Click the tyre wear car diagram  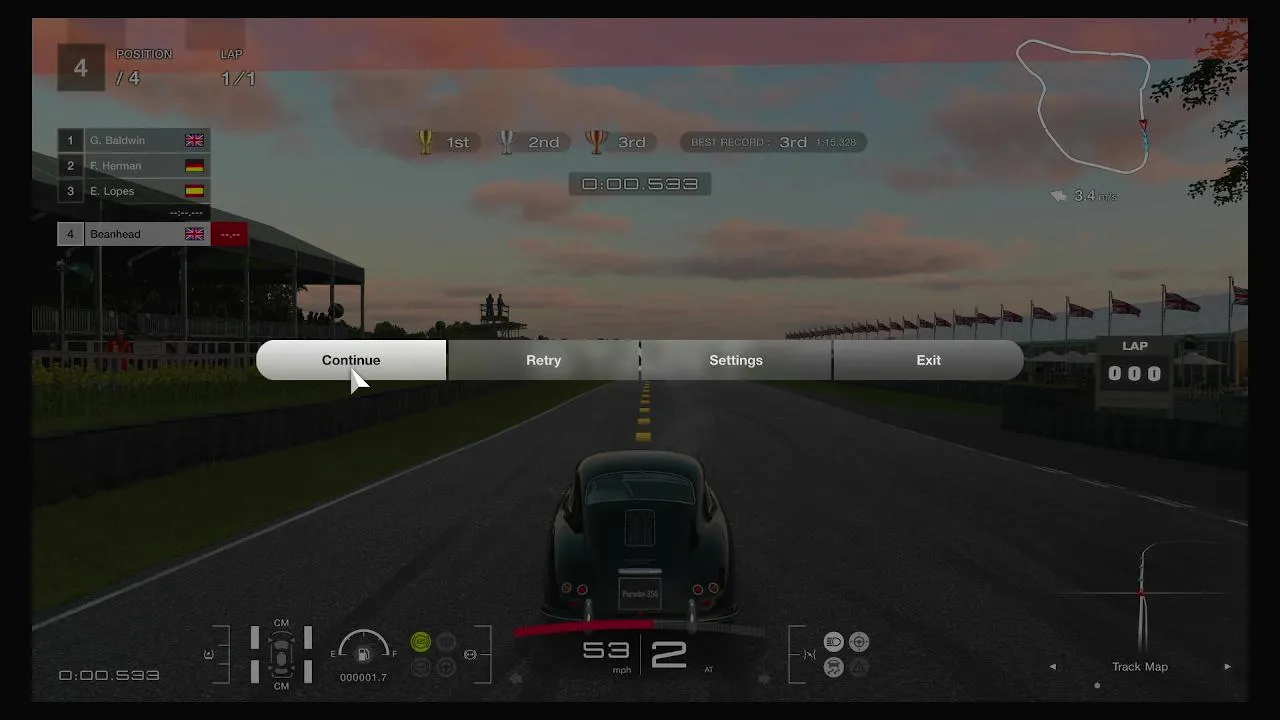pos(281,654)
